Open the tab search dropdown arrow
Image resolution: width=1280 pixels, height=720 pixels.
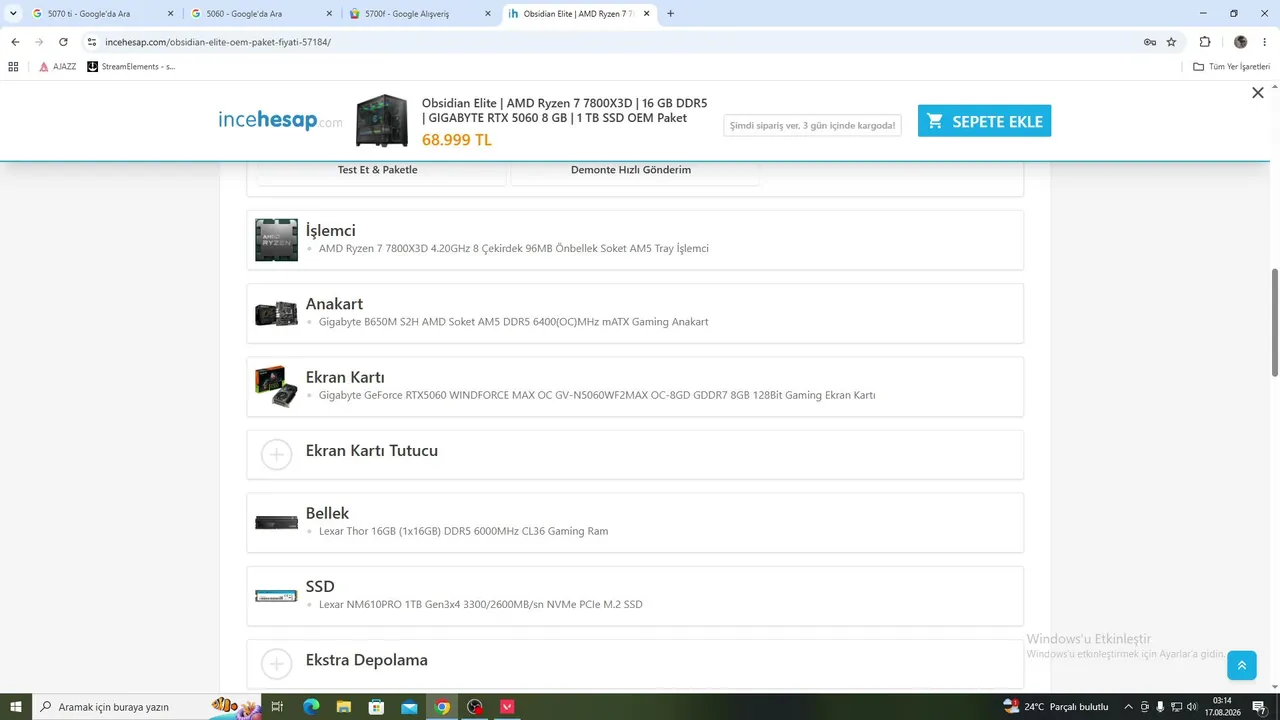click(x=13, y=14)
